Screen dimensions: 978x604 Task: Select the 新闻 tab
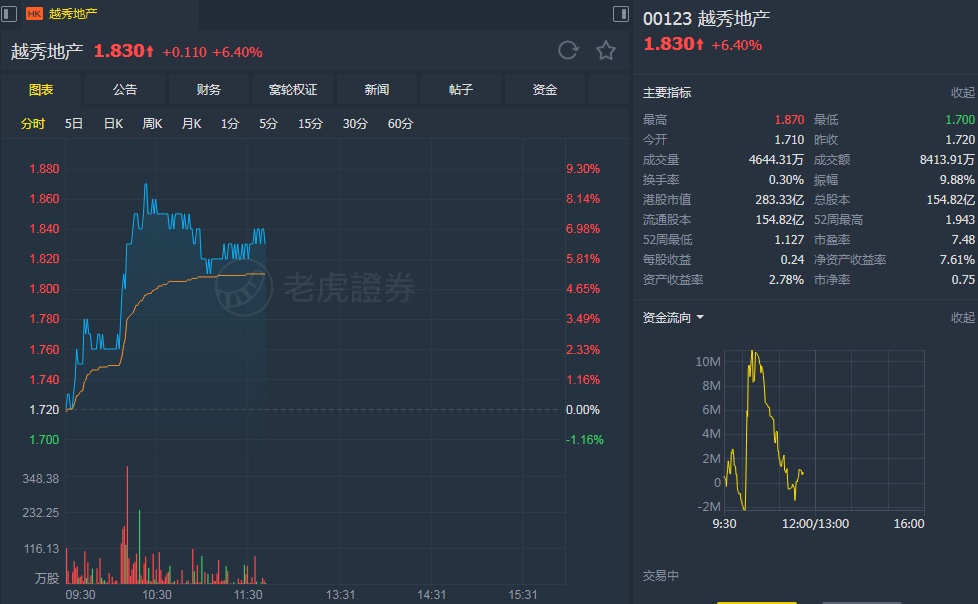(x=377, y=90)
